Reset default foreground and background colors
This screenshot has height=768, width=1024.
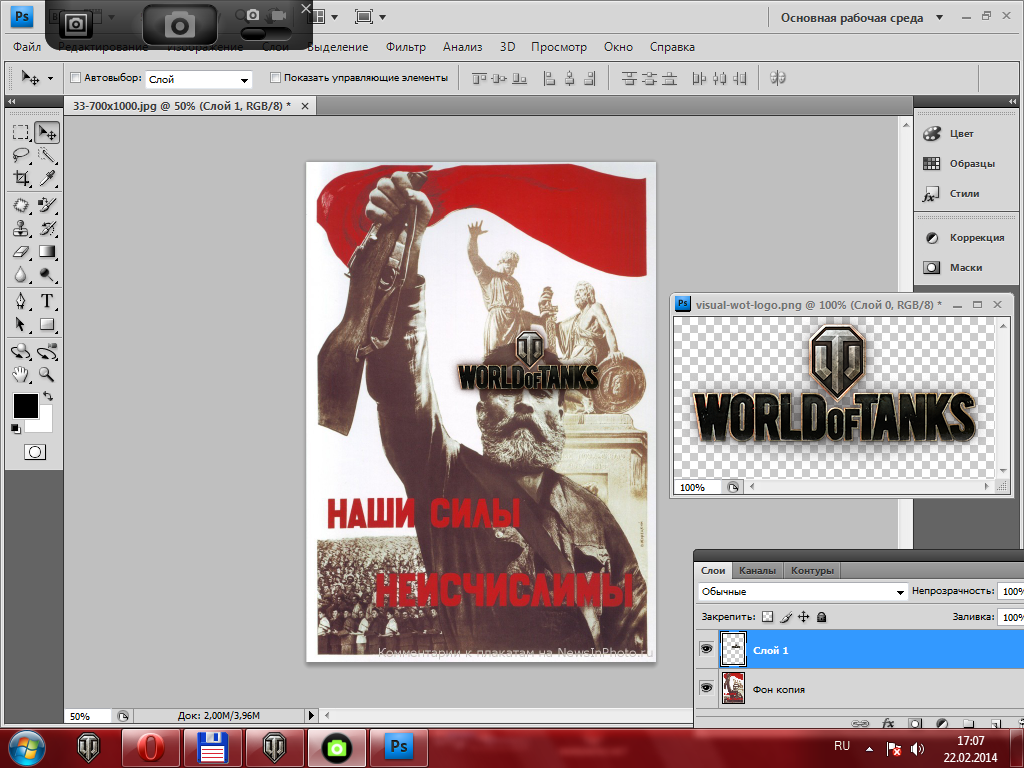(x=16, y=429)
